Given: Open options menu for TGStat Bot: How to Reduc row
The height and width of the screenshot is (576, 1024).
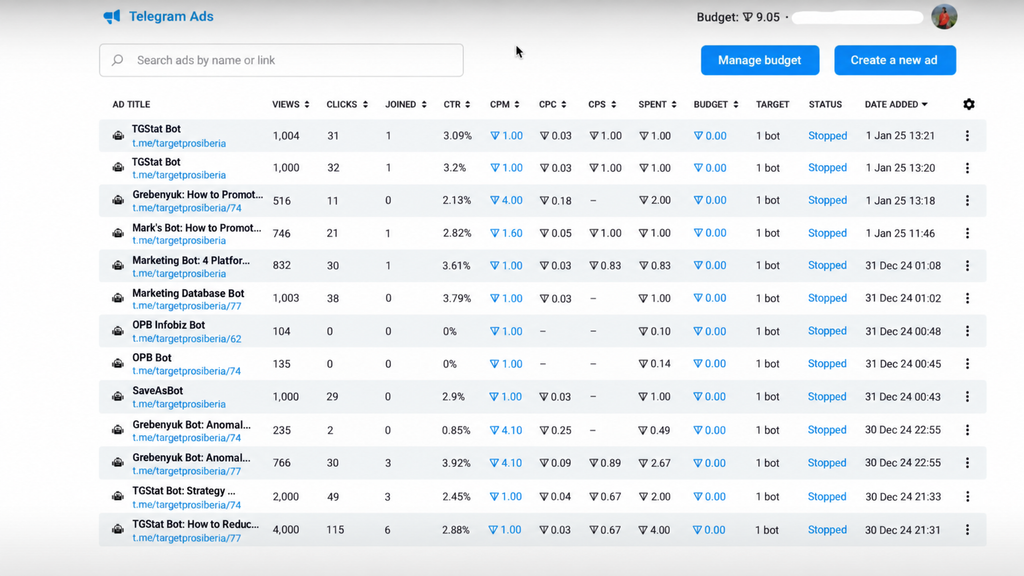Looking at the screenshot, I should (x=967, y=530).
